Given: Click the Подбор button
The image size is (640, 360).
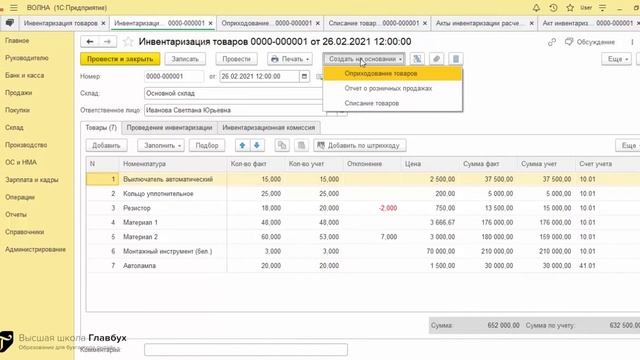Looking at the screenshot, I should (x=207, y=145).
